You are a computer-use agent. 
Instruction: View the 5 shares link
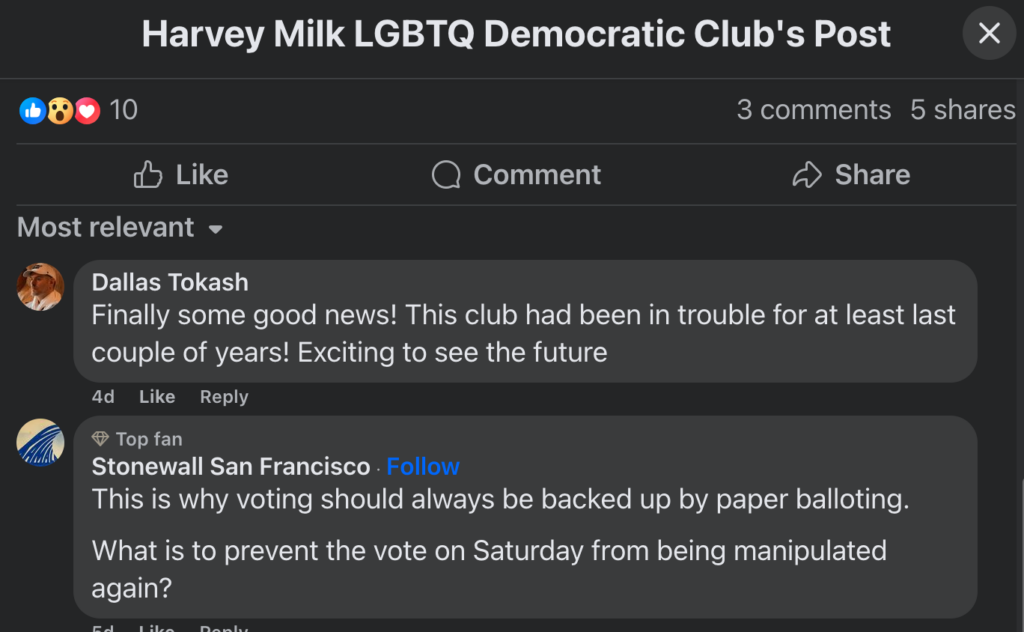[963, 110]
